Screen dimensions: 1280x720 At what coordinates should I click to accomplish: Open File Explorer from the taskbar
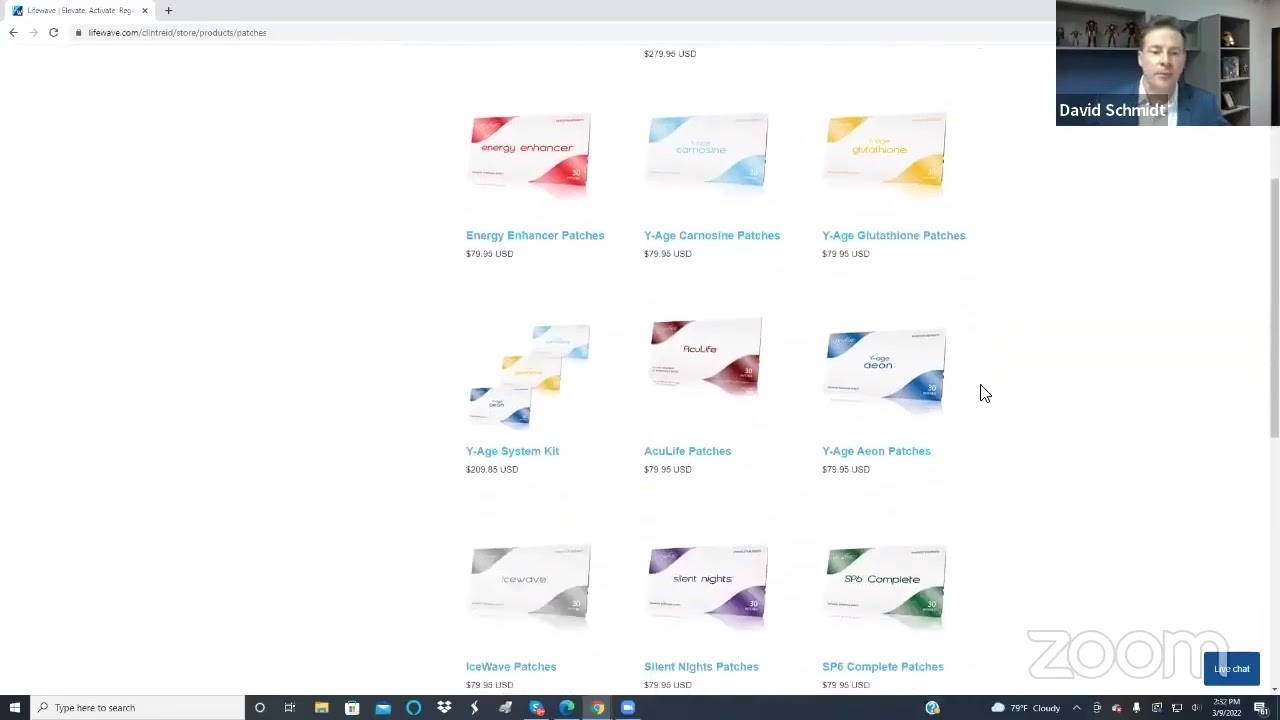[x=321, y=708]
